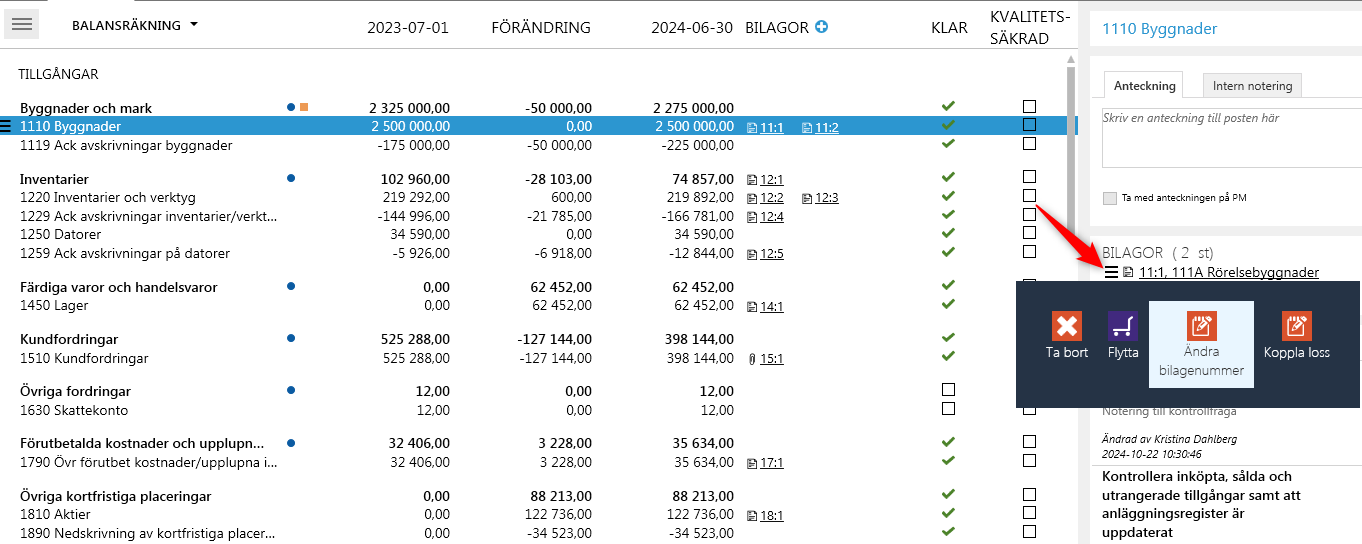Click the orange square on Byggnader och mark
The width and height of the screenshot is (1362, 544).
tap(304, 106)
